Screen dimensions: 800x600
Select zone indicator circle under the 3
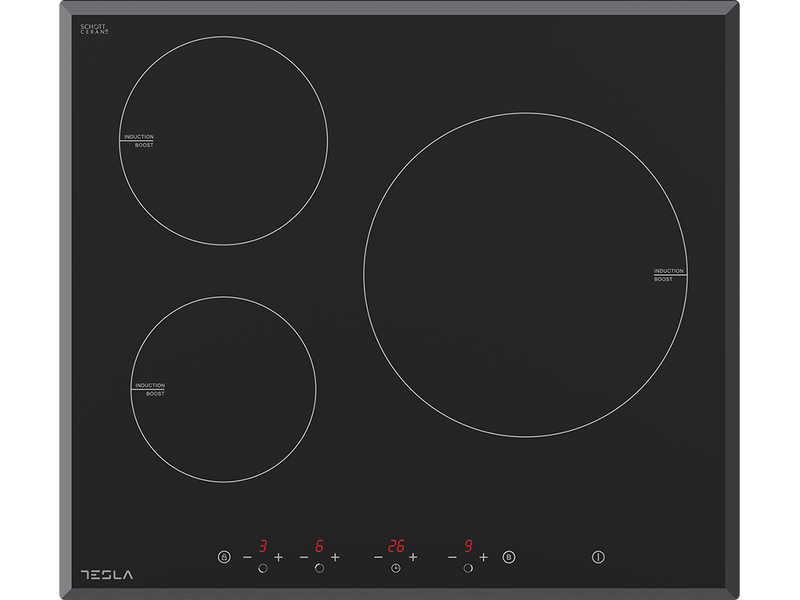[x=263, y=569]
